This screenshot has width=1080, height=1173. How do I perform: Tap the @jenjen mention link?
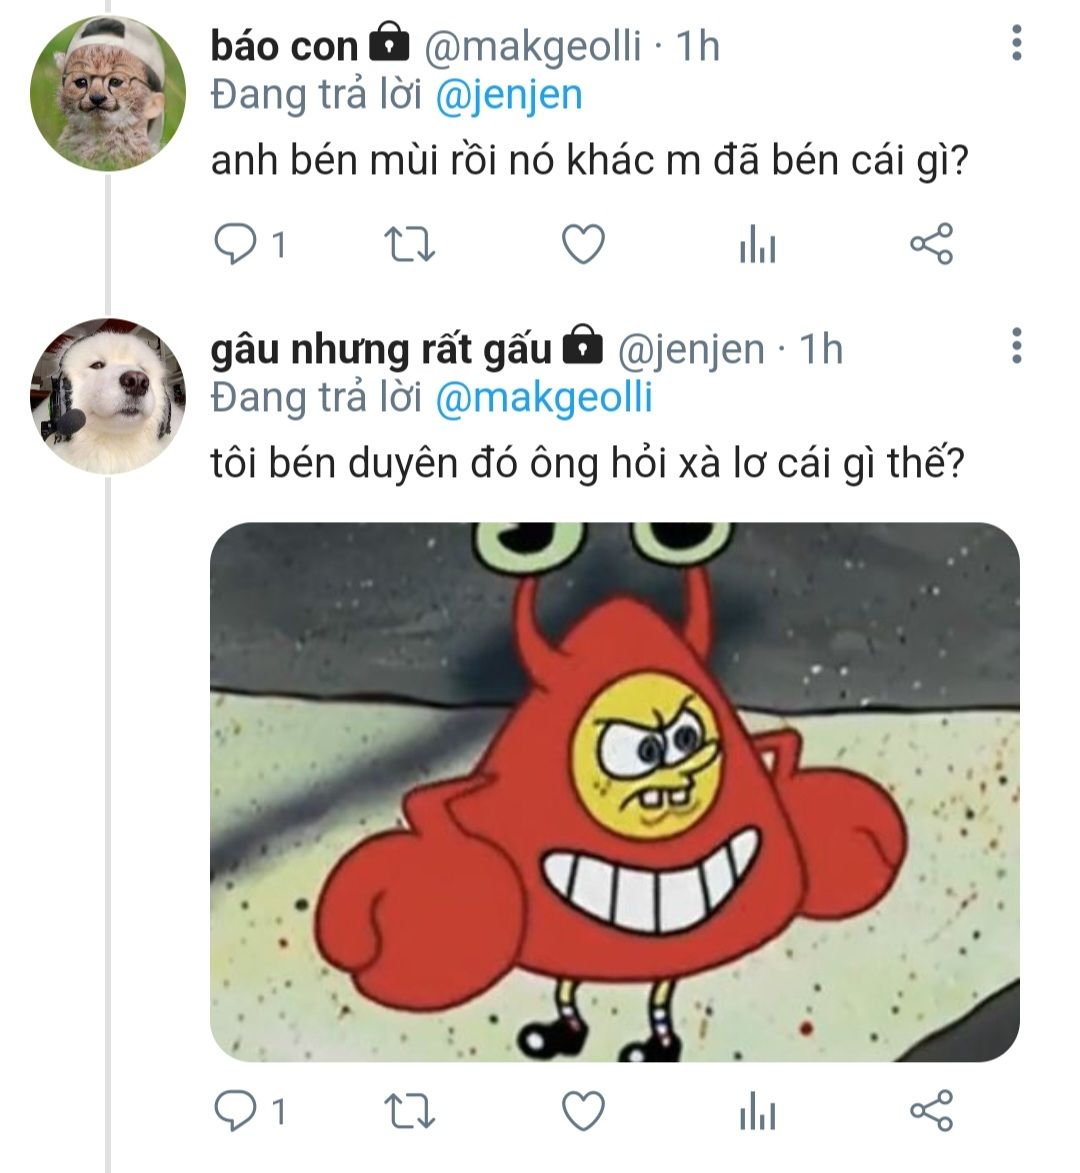509,96
